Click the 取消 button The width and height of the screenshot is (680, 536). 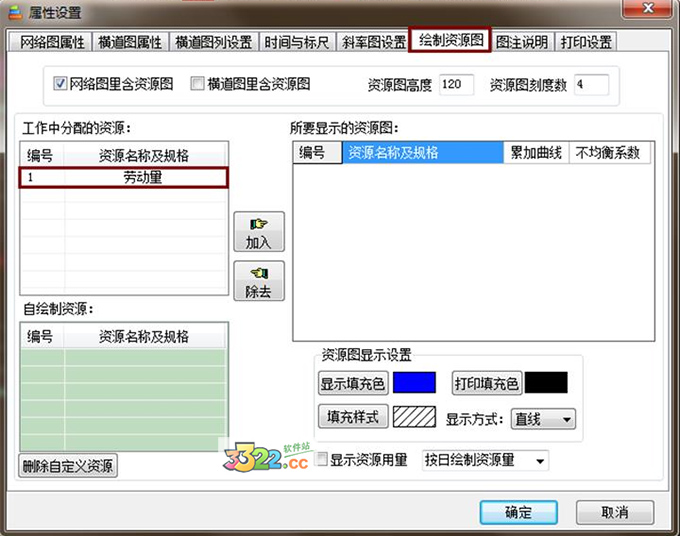click(x=615, y=512)
